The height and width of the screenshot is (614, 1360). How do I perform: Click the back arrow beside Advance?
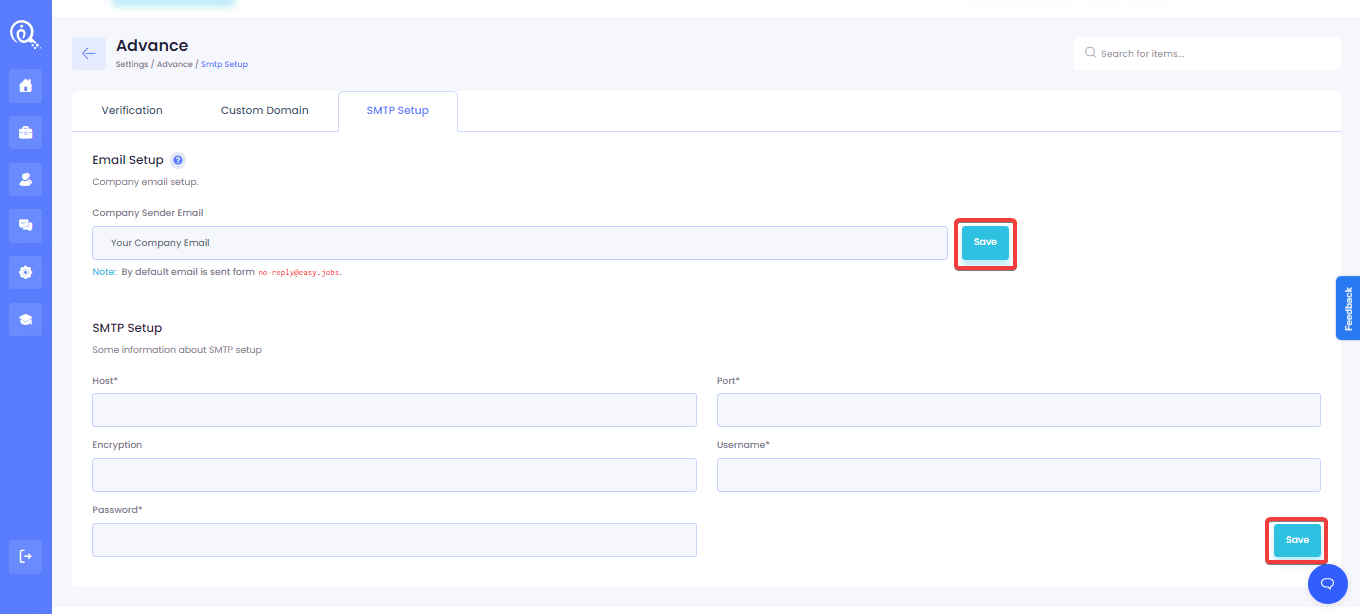point(89,54)
